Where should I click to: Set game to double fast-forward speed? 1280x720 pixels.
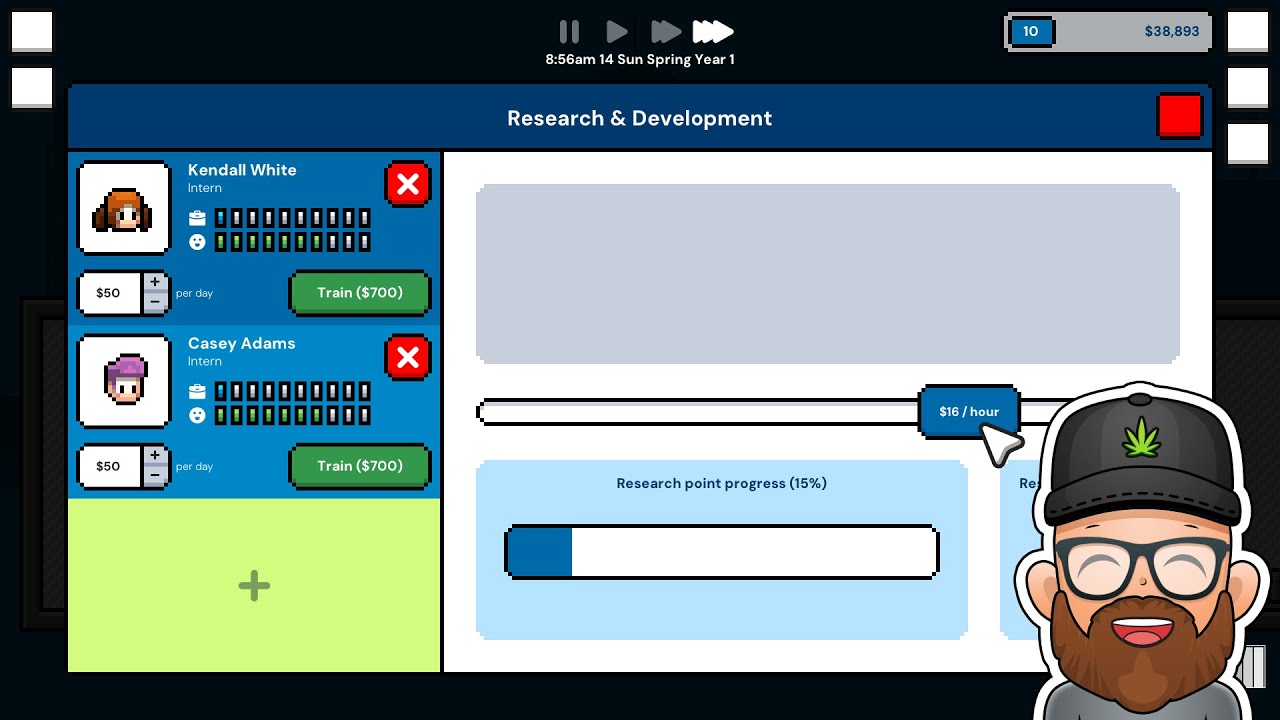coord(665,32)
